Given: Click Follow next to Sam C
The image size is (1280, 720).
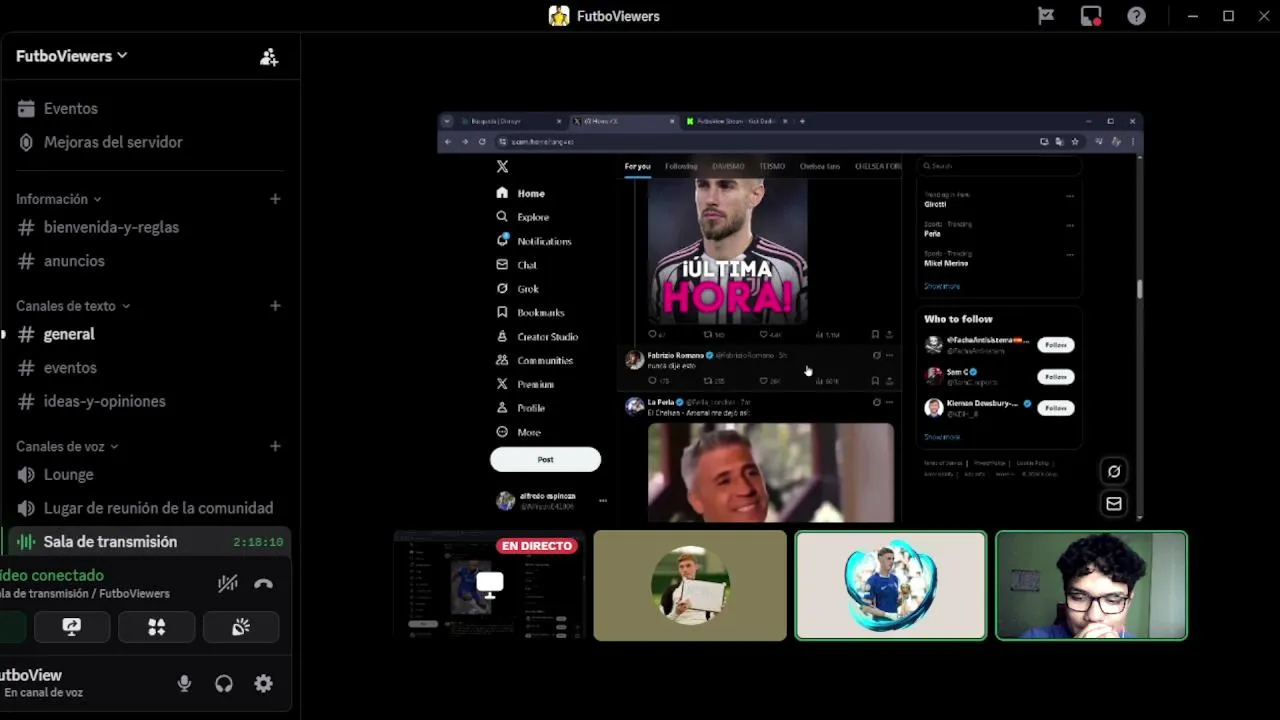Looking at the screenshot, I should tap(1055, 377).
